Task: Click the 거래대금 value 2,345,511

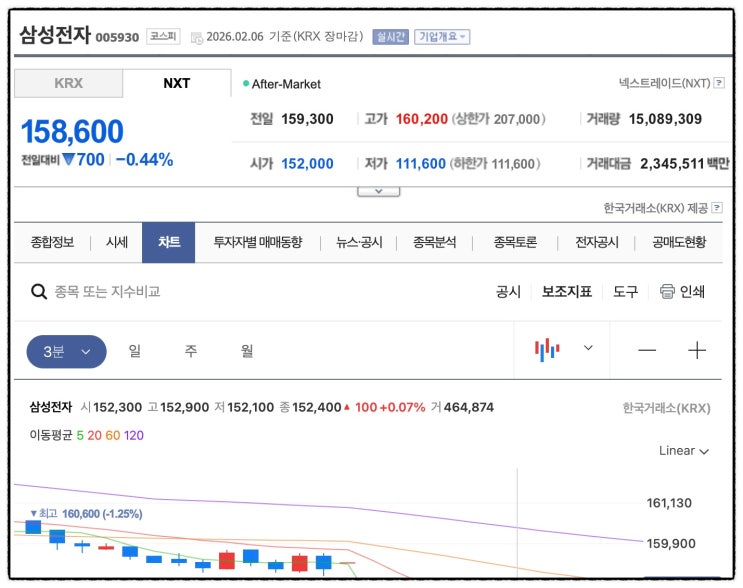Action: 672,164
